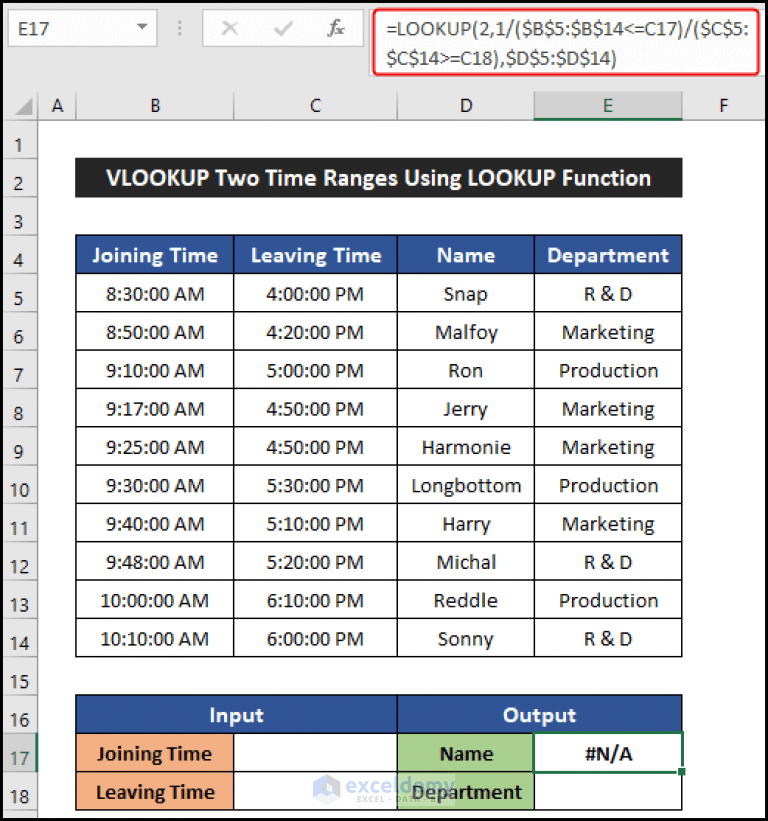Click the Cancel (X) icon in formula bar
This screenshot has height=821, width=768.
[229, 28]
